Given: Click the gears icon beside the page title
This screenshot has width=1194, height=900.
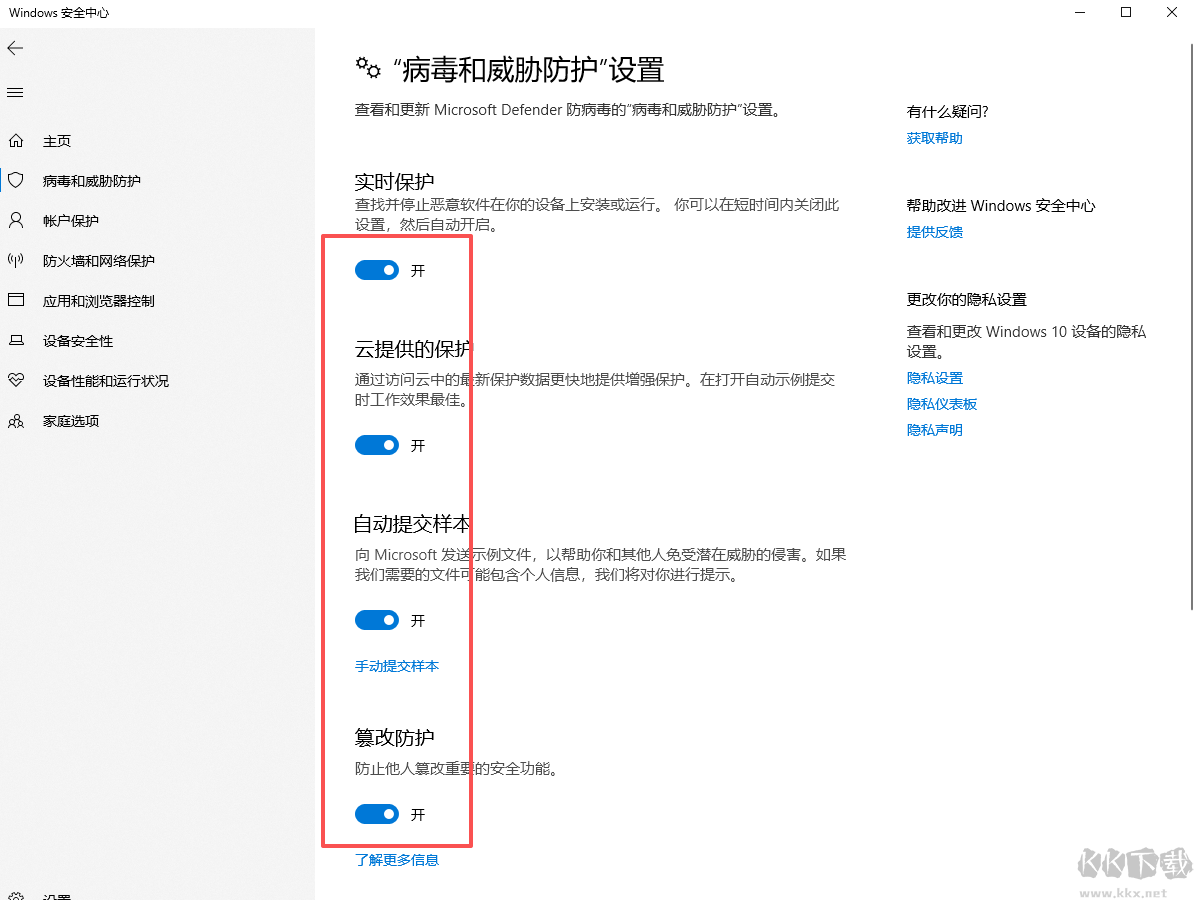Looking at the screenshot, I should pos(369,69).
